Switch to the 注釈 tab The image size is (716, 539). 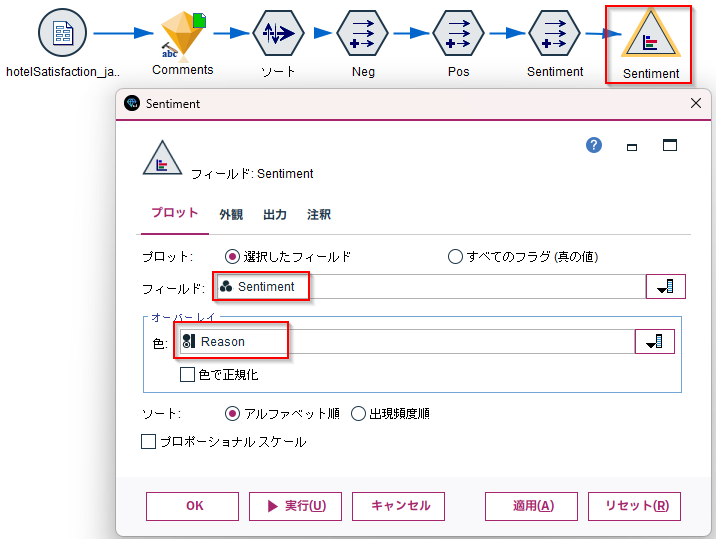(319, 214)
